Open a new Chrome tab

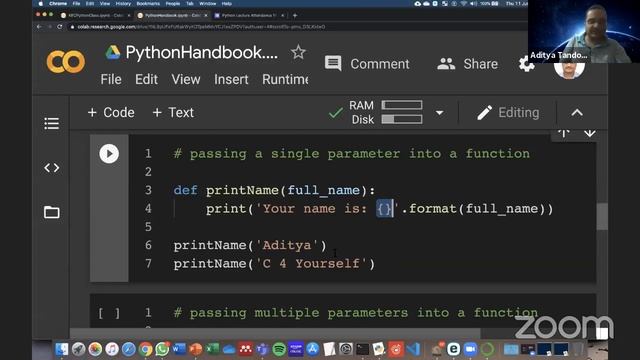point(295,16)
